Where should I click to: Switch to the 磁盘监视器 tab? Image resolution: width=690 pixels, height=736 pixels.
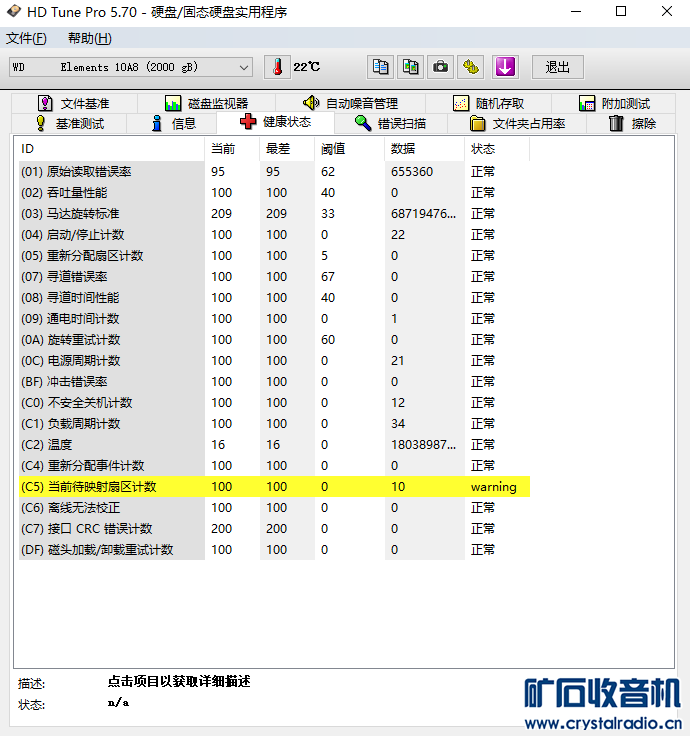click(x=207, y=103)
